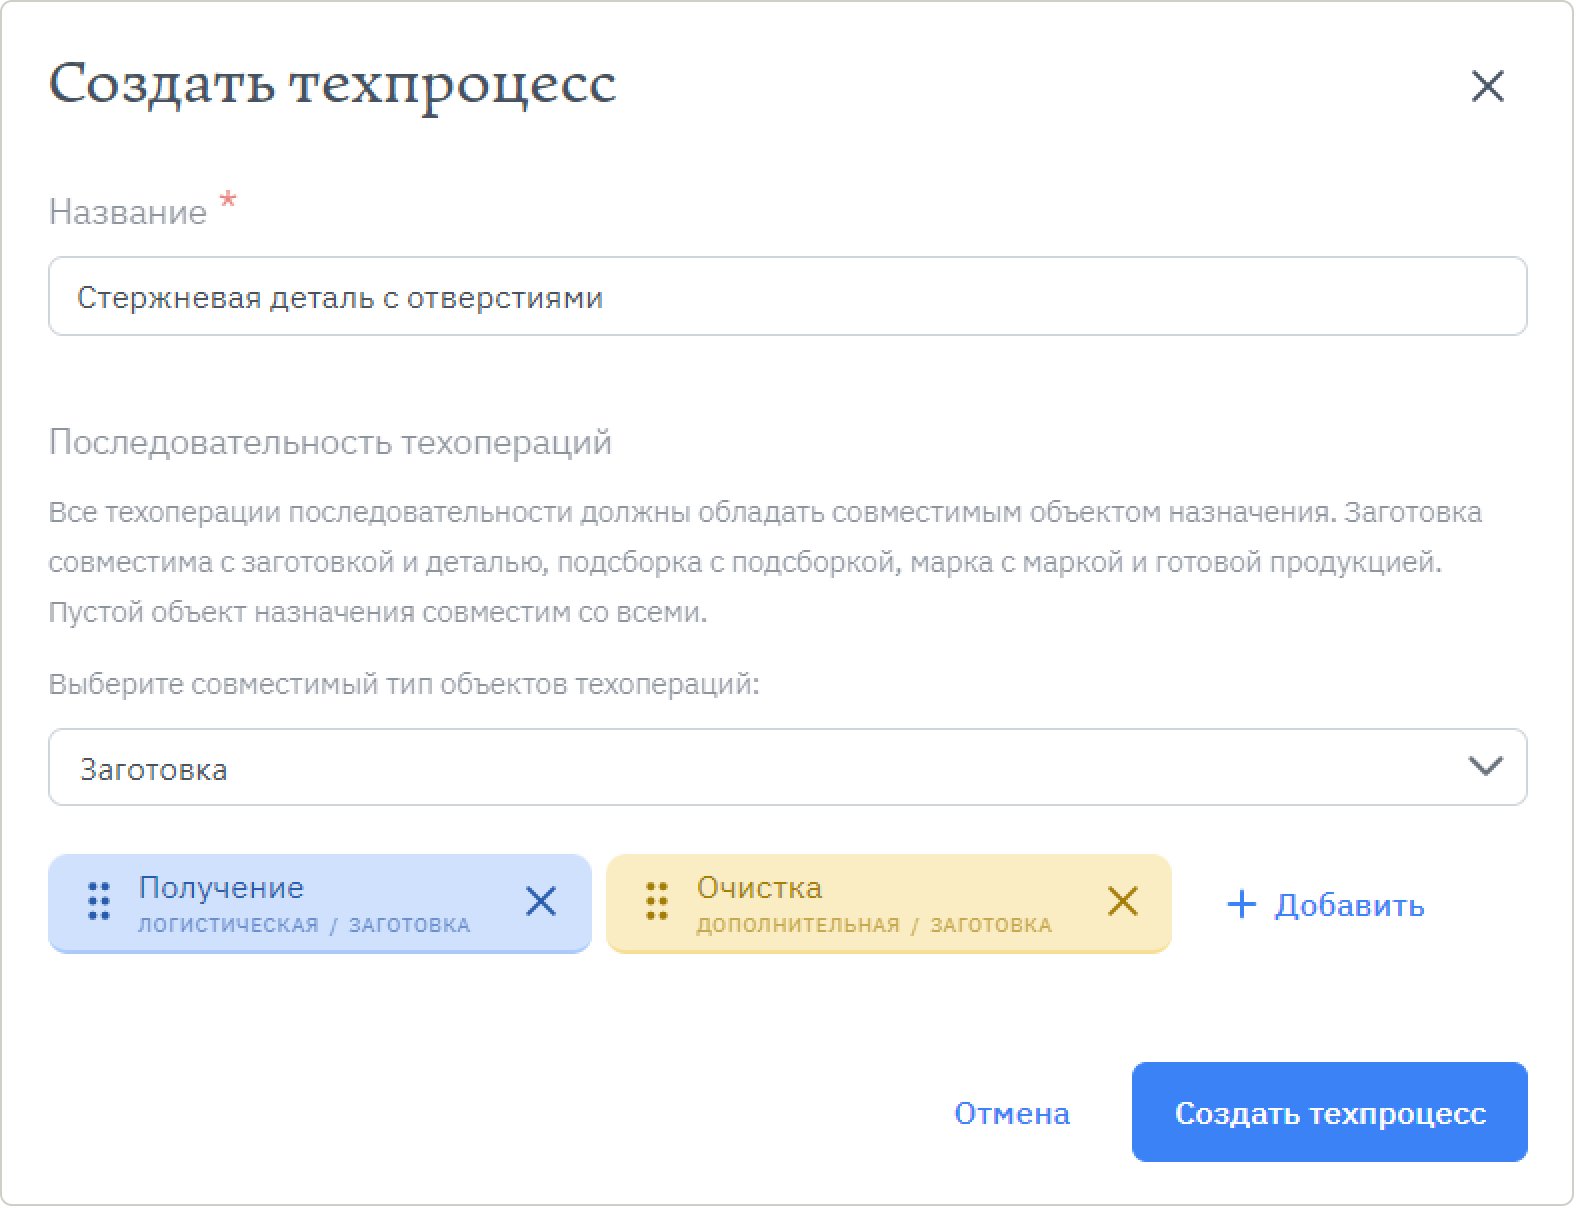
Task: Click the Последовательность техопераций heading
Action: point(330,442)
